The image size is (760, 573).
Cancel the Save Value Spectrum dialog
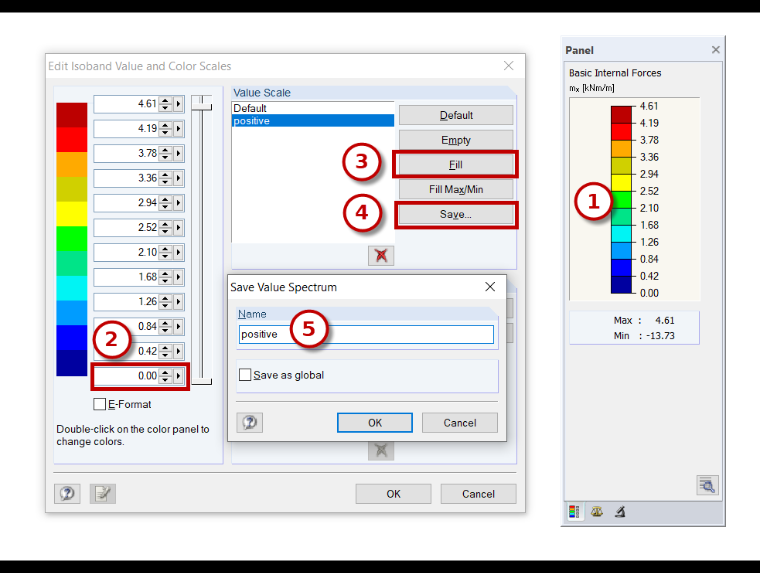(459, 423)
